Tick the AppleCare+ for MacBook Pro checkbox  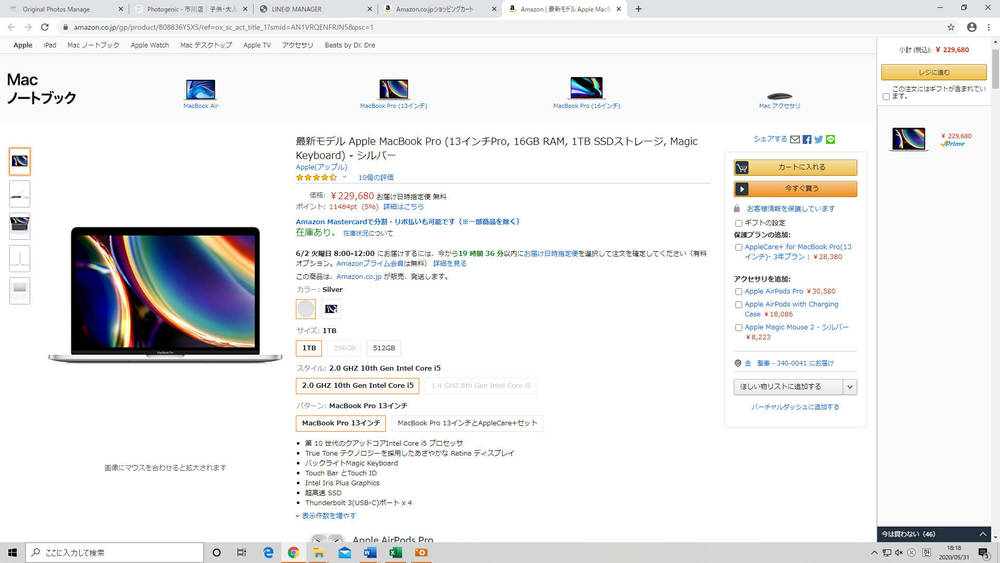click(x=739, y=247)
